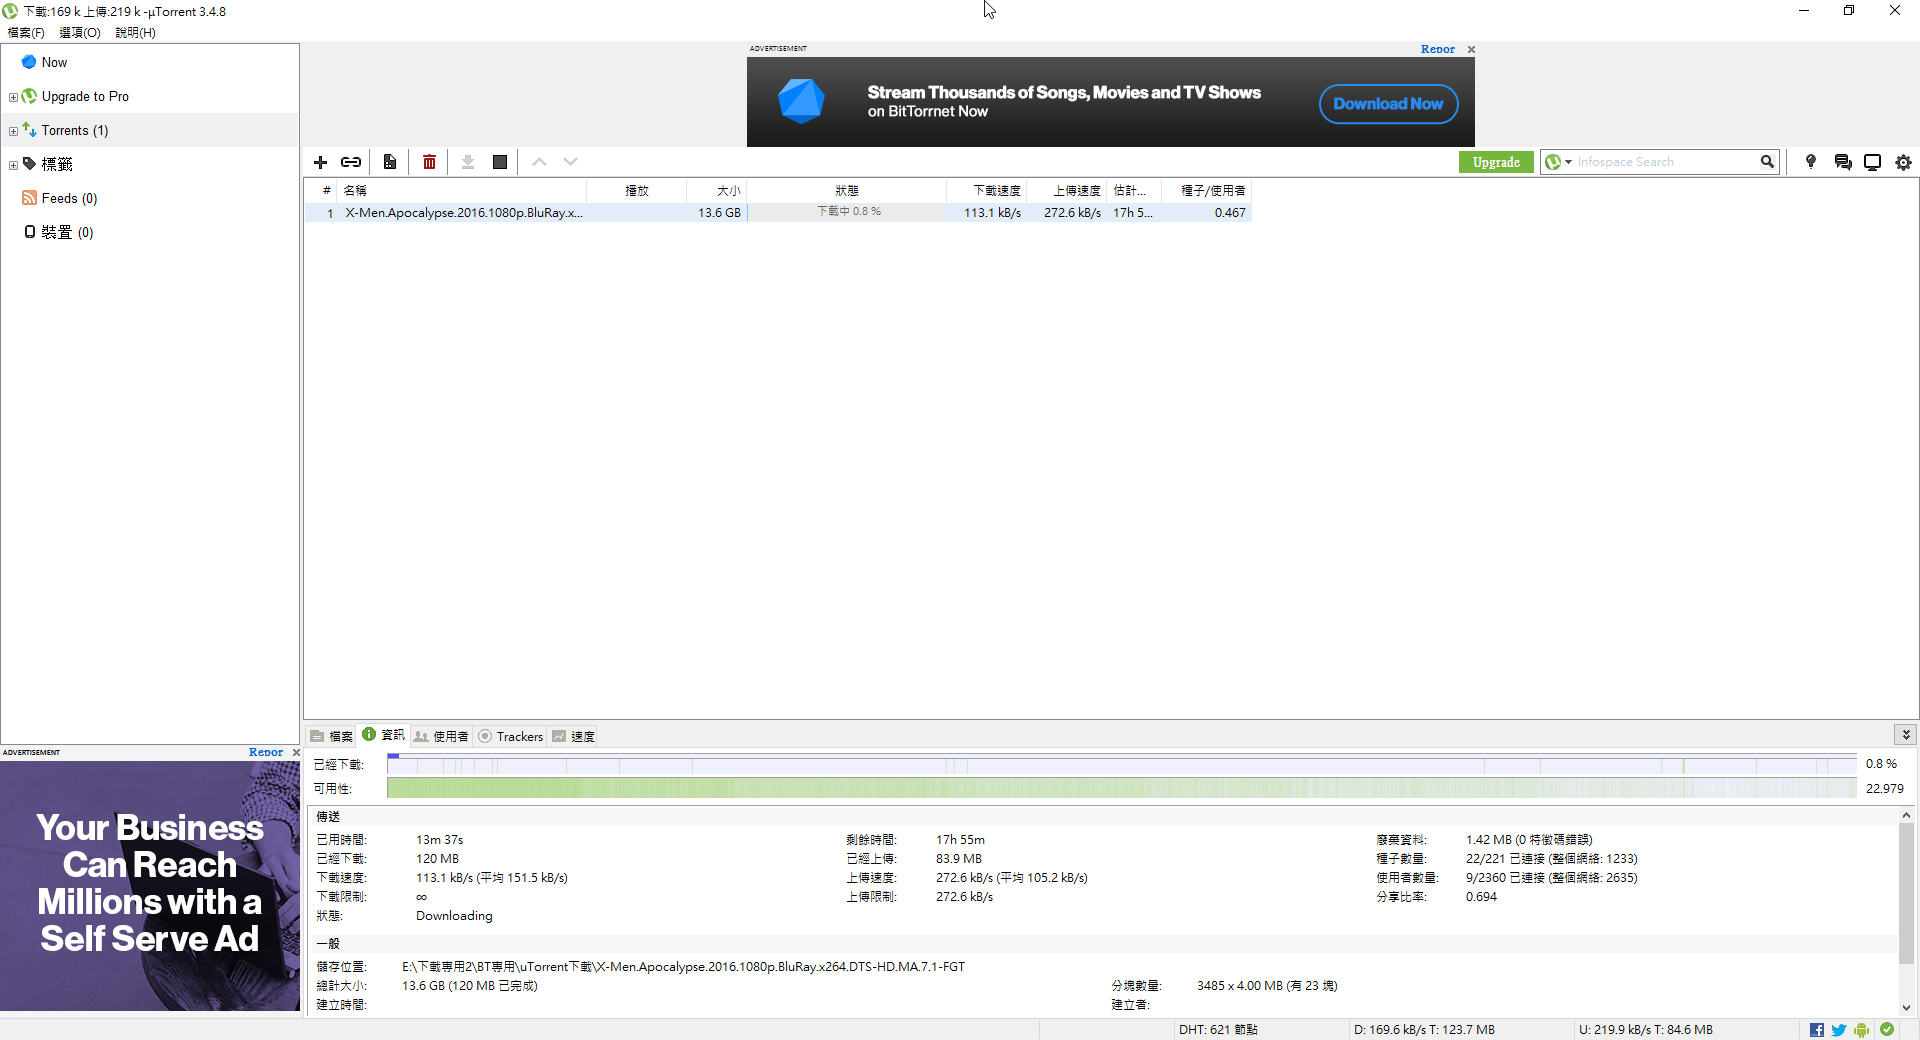The image size is (1920, 1040).
Task: Open the chat bubbles icon
Action: [1843, 162]
